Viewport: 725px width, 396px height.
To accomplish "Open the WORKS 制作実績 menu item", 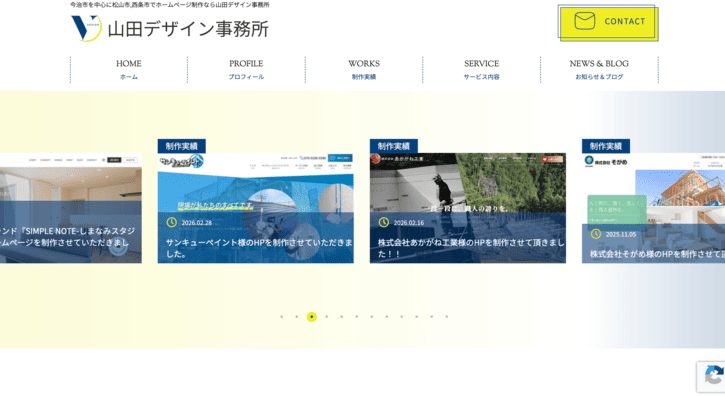I will 364,70.
